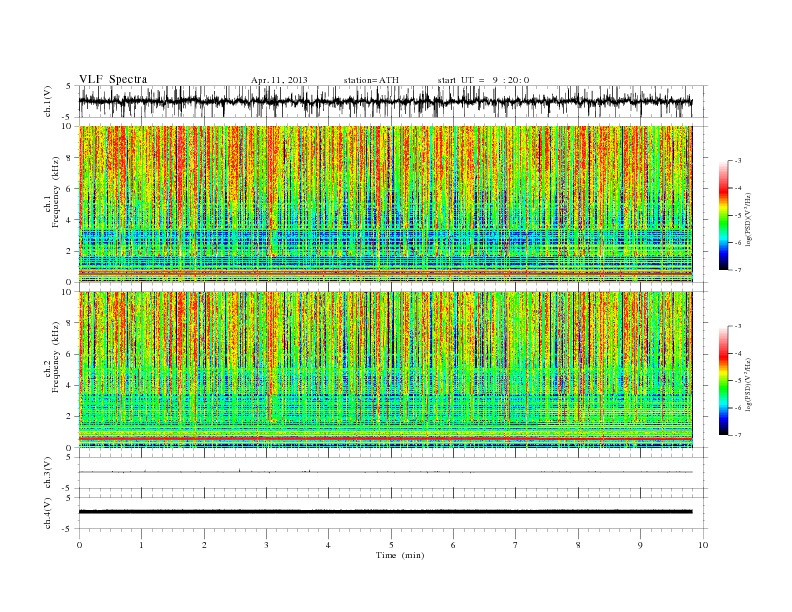Click time axis tick label "0"
Image resolution: width=792 pixels, height=612 pixels.
(x=79, y=545)
